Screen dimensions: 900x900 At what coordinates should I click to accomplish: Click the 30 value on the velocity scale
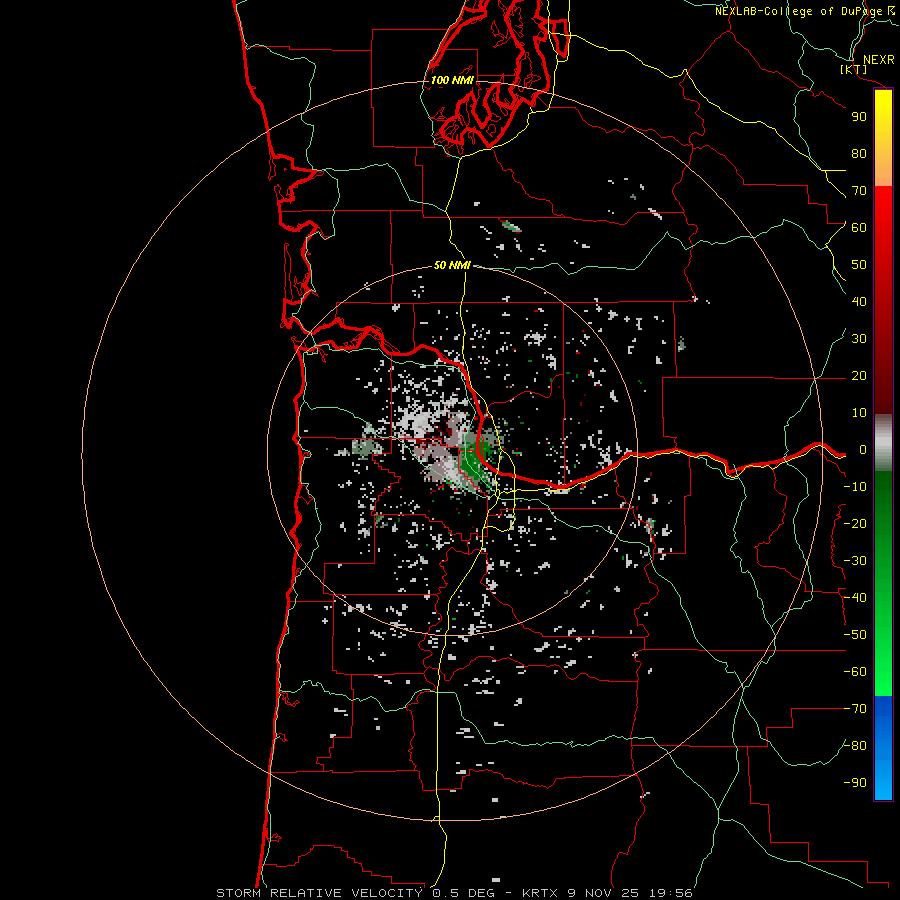coord(859,339)
